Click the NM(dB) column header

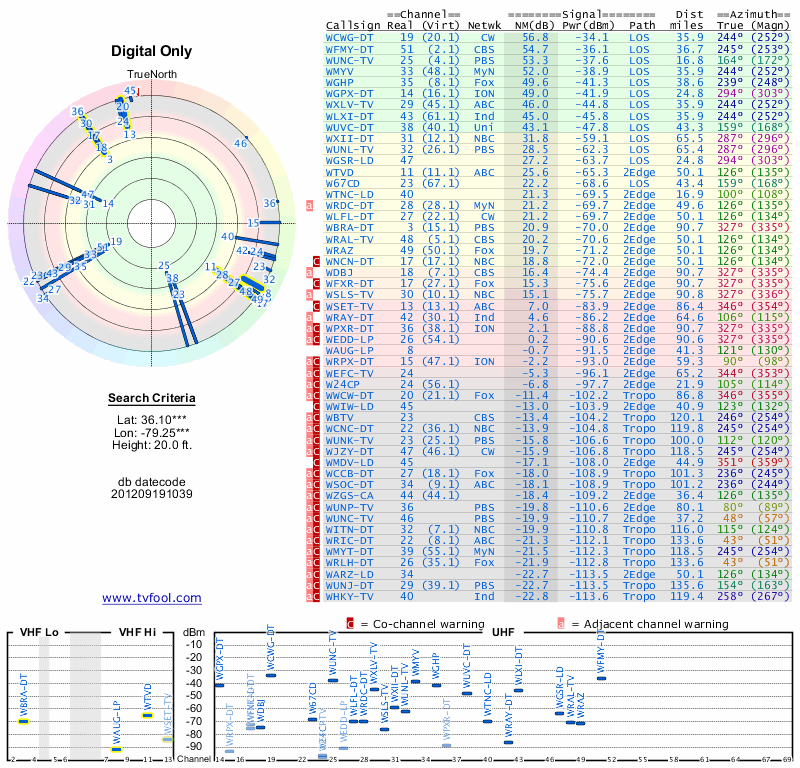point(533,26)
